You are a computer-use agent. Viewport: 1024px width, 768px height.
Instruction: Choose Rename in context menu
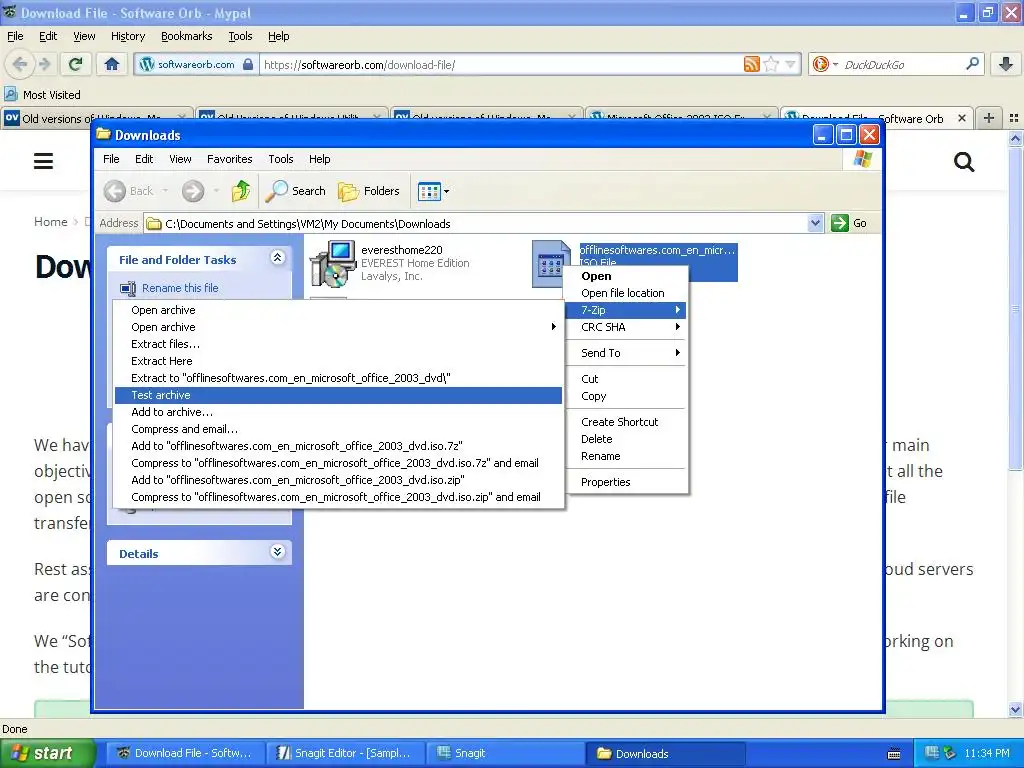click(627, 456)
